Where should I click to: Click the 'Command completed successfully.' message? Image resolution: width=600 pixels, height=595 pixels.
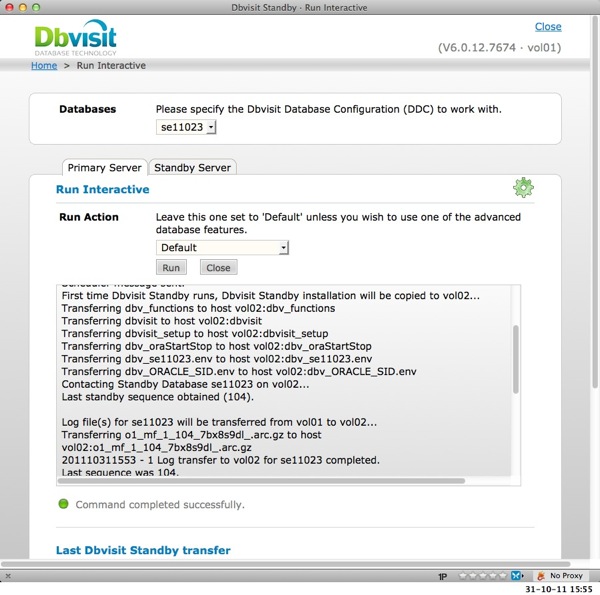point(160,504)
